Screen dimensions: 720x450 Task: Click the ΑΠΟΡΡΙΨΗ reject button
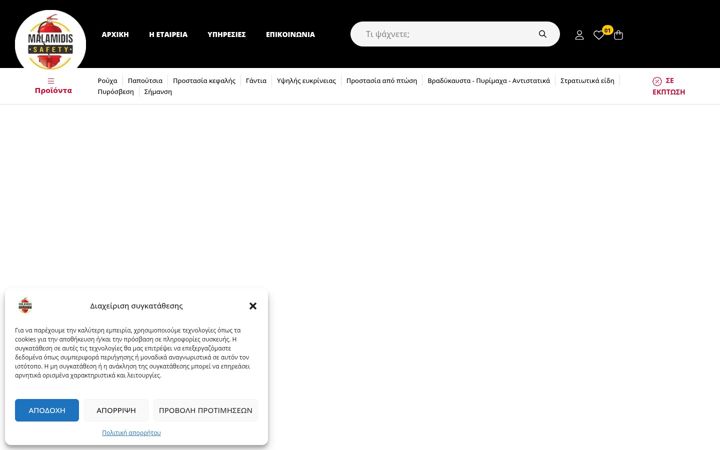click(116, 410)
